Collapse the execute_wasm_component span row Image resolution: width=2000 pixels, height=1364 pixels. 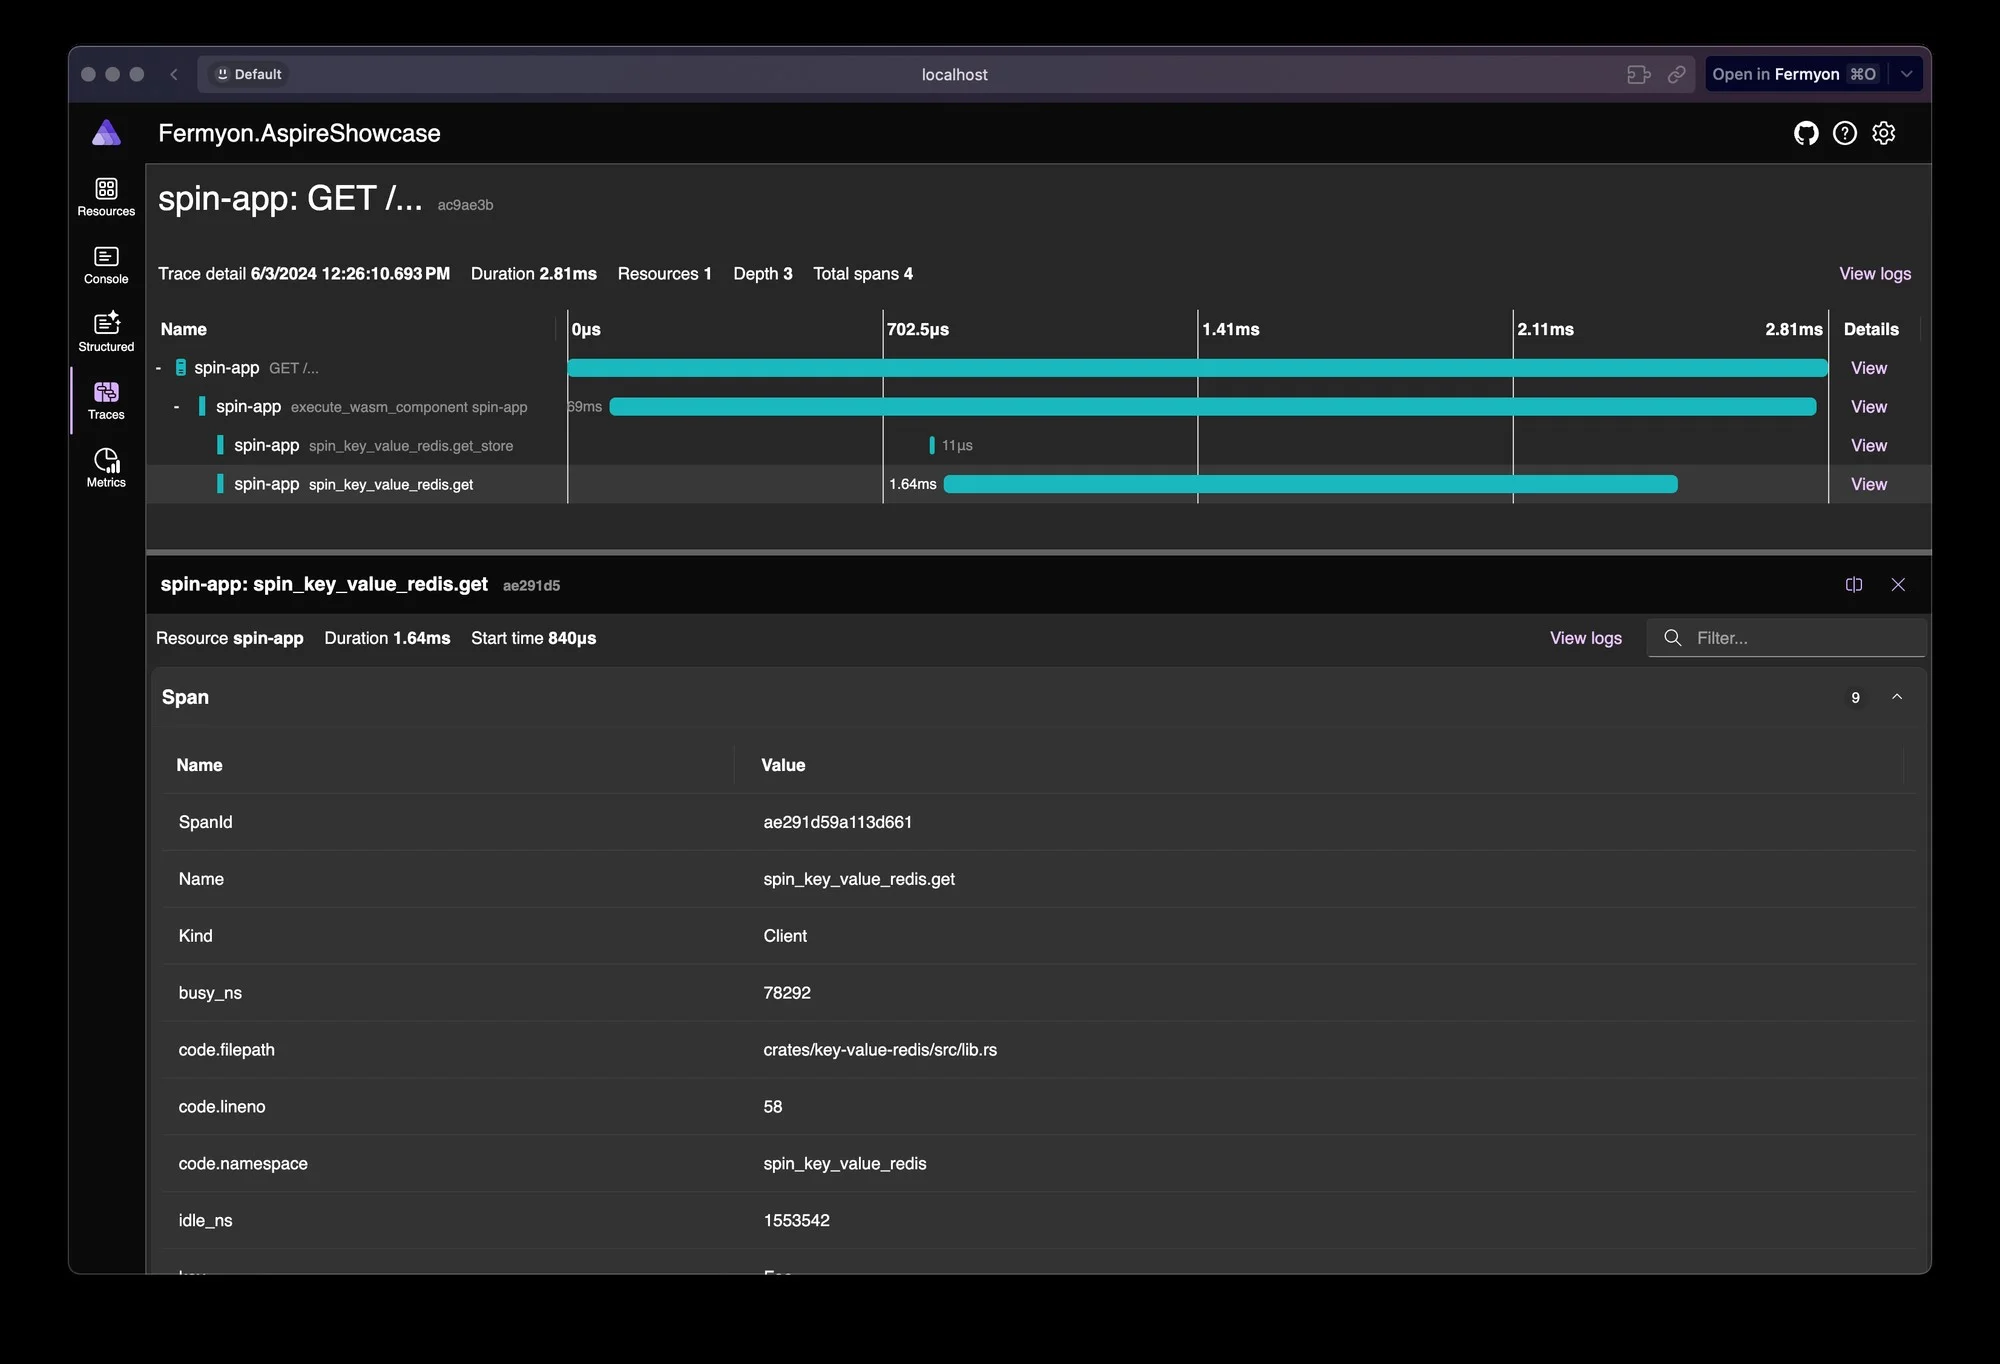point(177,407)
